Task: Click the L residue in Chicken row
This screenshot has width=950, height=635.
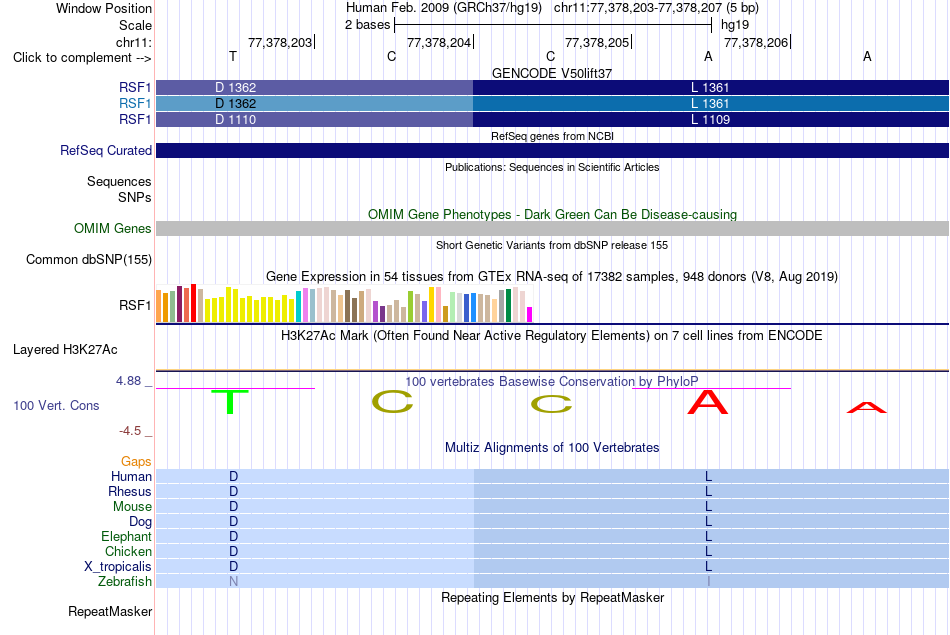Action: (x=708, y=551)
